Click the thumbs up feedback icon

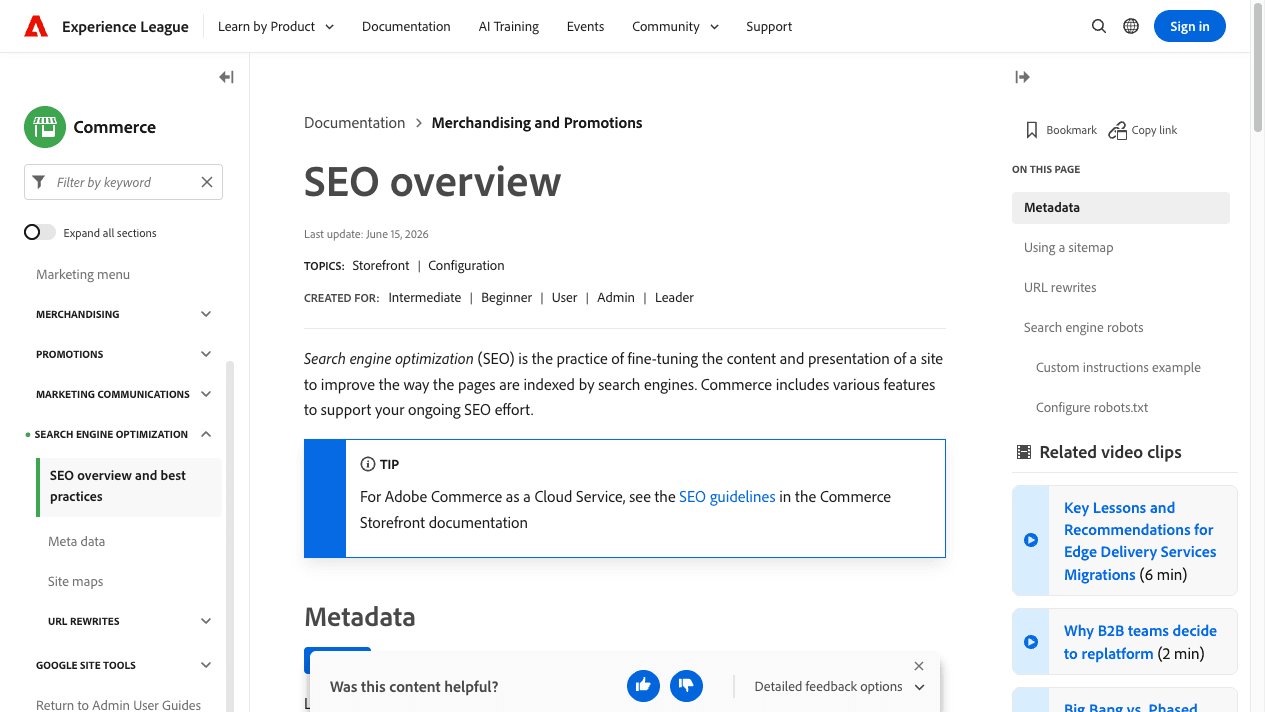pos(643,685)
